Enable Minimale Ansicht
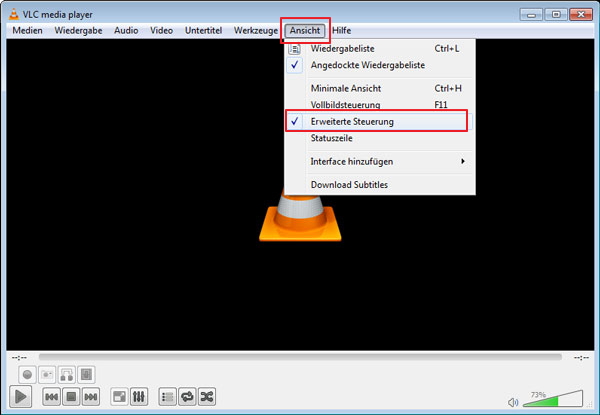The height and width of the screenshot is (415, 600). [380, 88]
